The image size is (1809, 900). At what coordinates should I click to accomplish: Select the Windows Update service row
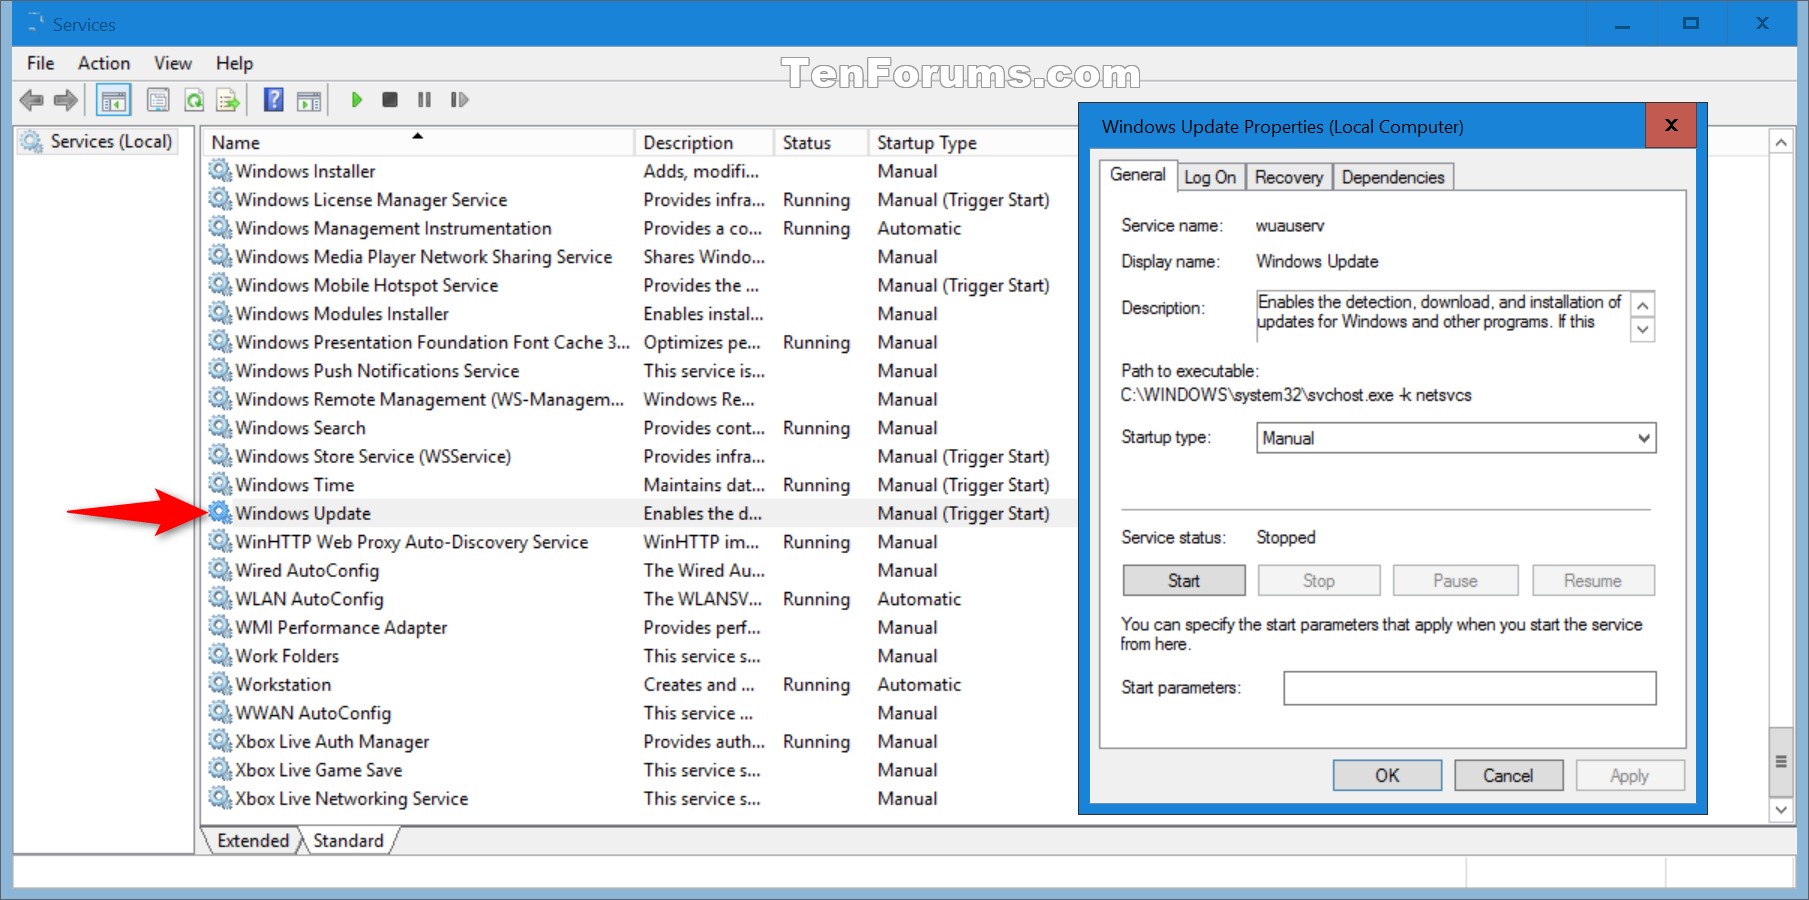[640, 514]
